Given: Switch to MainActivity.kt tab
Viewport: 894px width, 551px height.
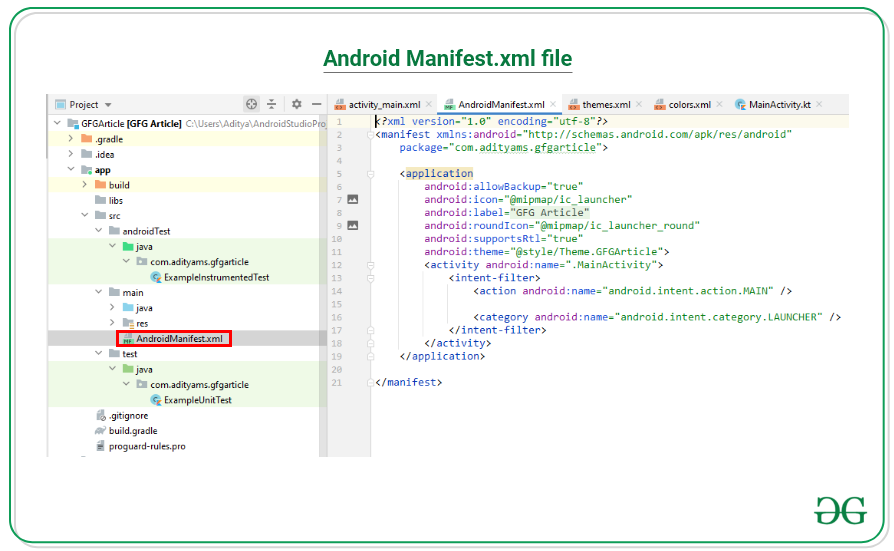Looking at the screenshot, I should [x=779, y=105].
